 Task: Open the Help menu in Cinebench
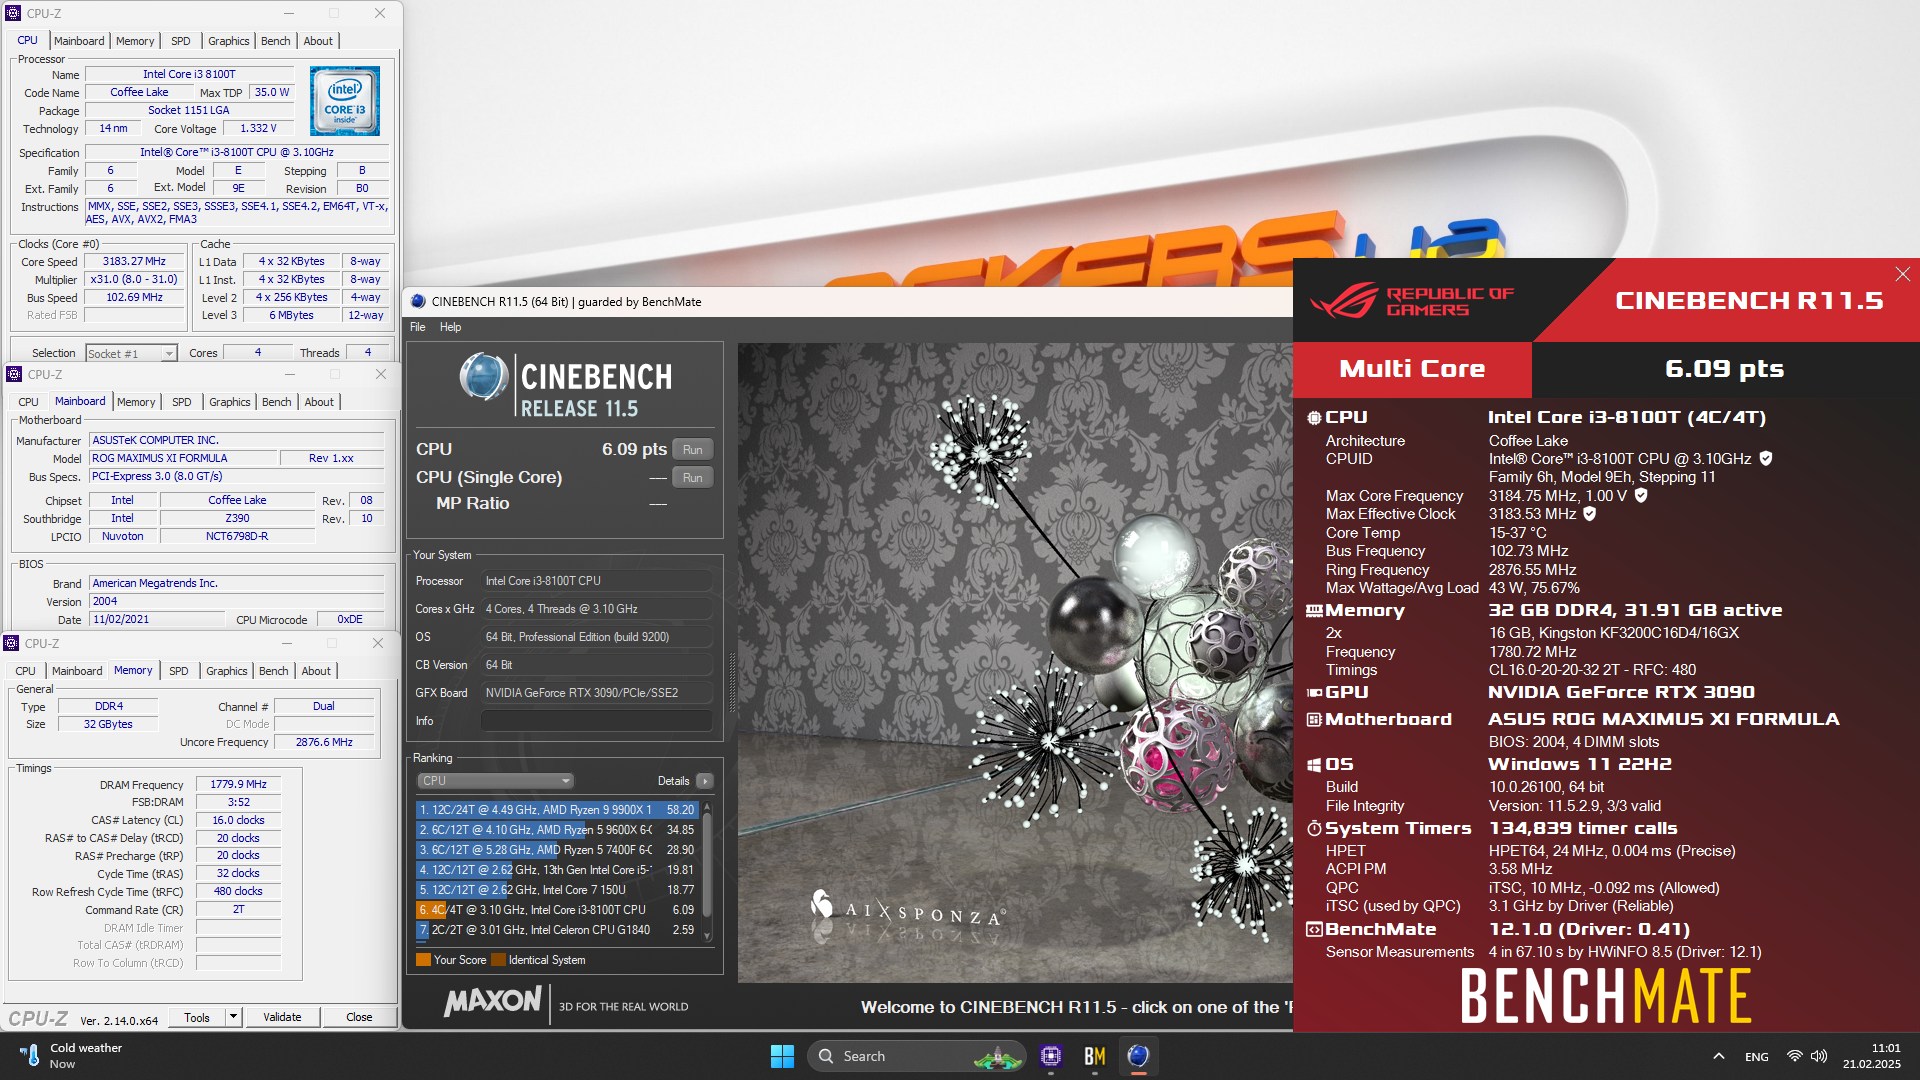(x=450, y=327)
